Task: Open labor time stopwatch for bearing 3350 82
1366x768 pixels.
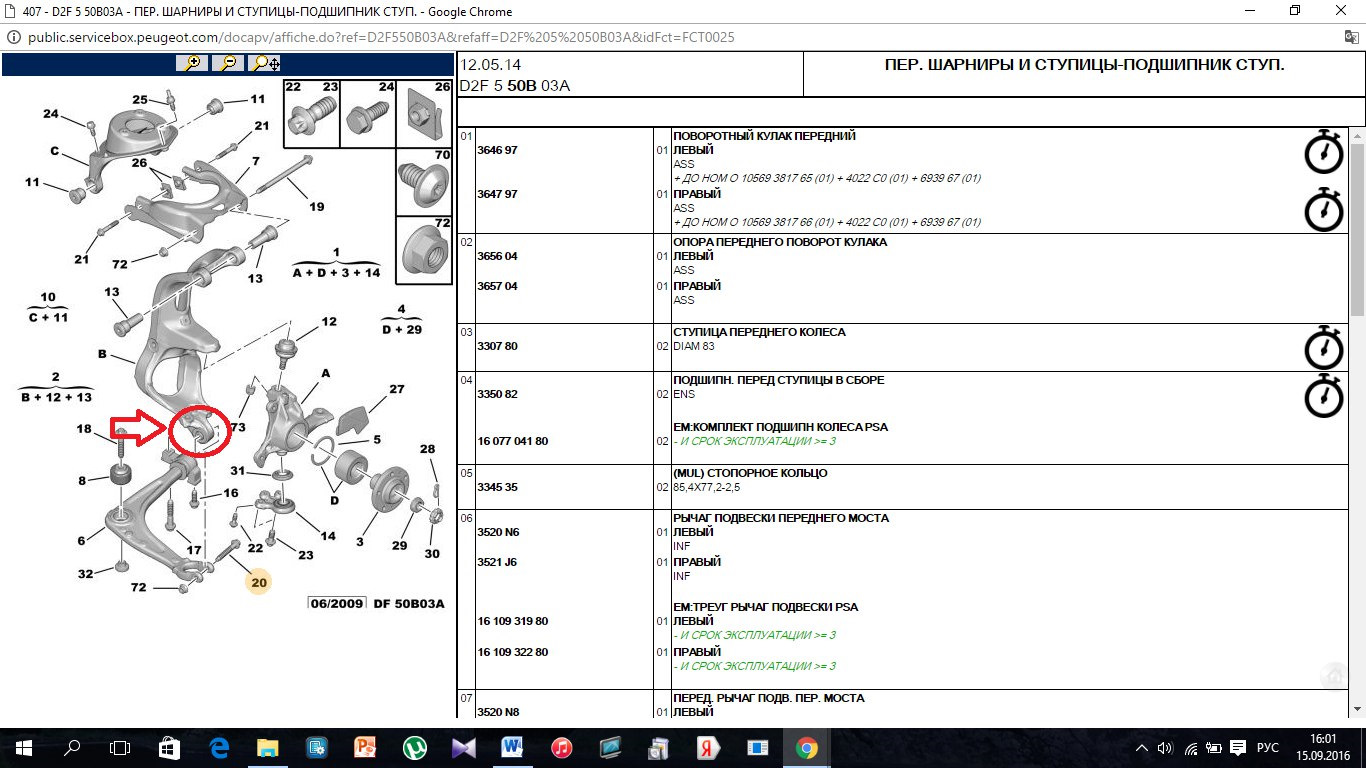Action: pos(1324,395)
